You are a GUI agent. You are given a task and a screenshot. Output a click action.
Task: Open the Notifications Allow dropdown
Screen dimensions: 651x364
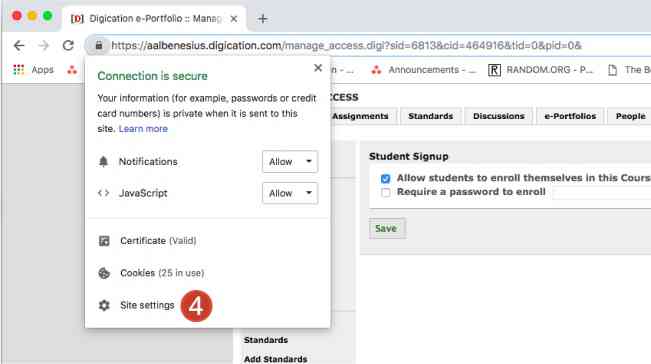tap(290, 161)
